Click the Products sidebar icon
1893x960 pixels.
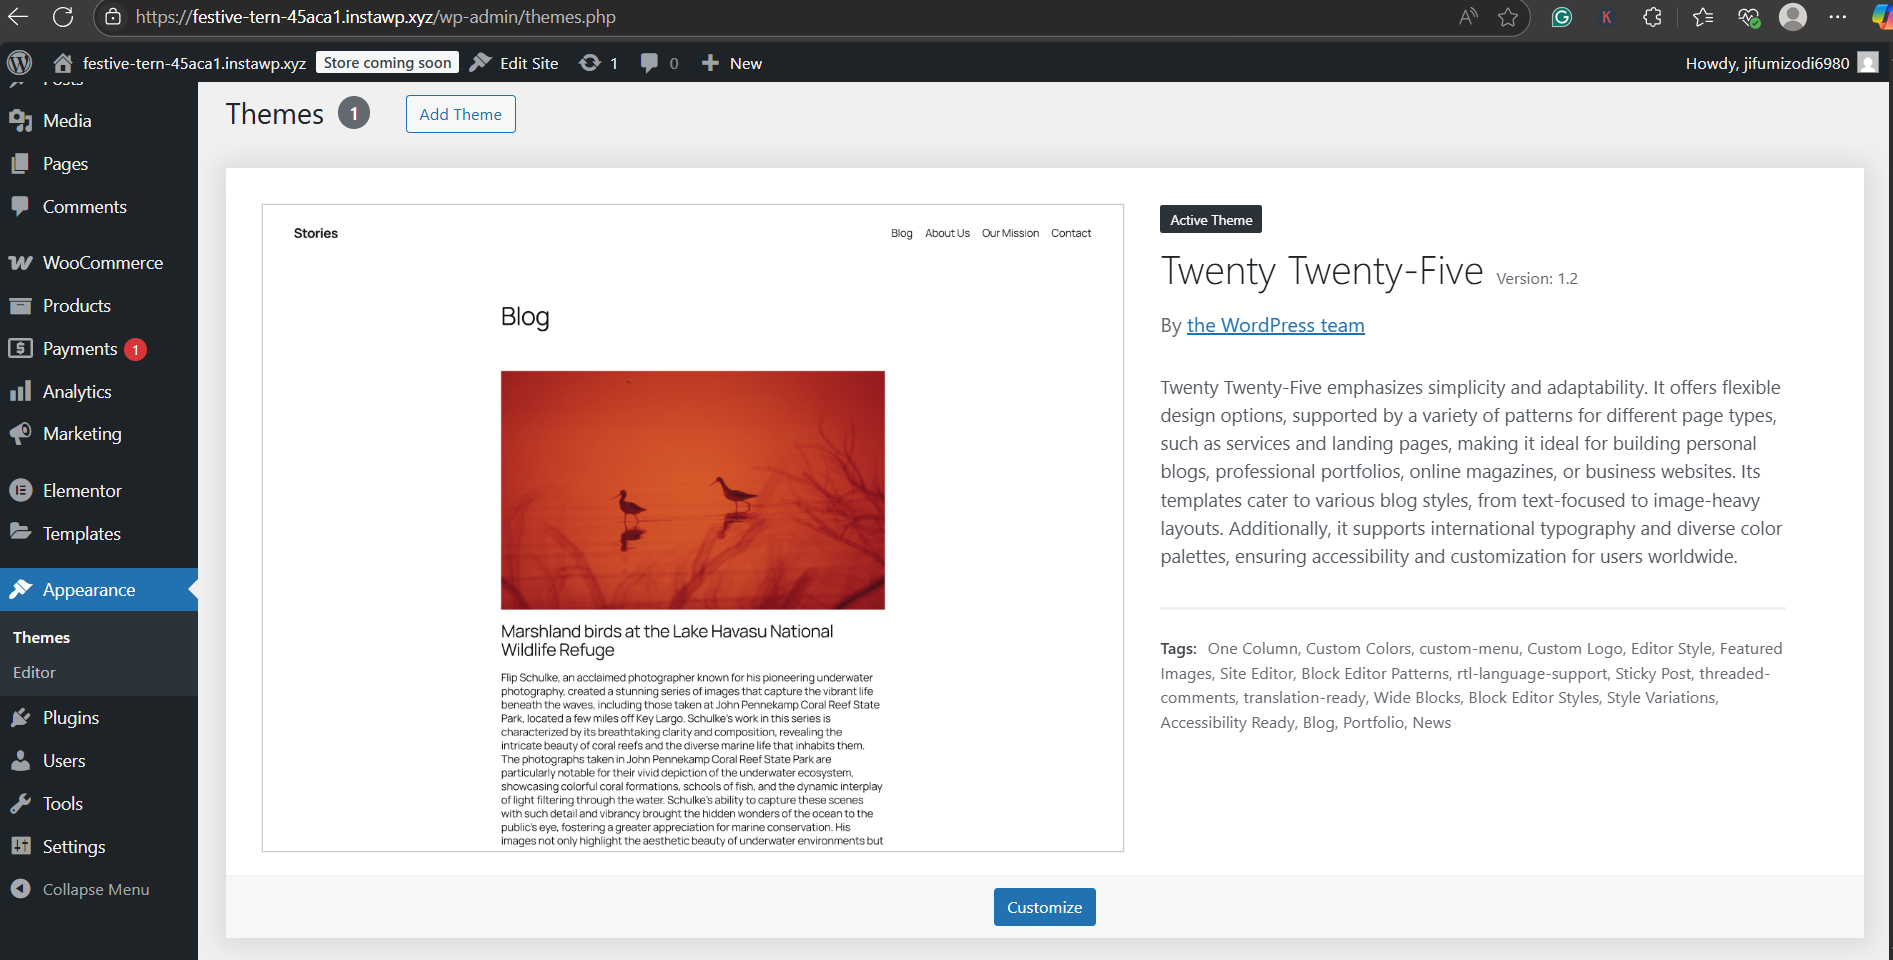(20, 306)
